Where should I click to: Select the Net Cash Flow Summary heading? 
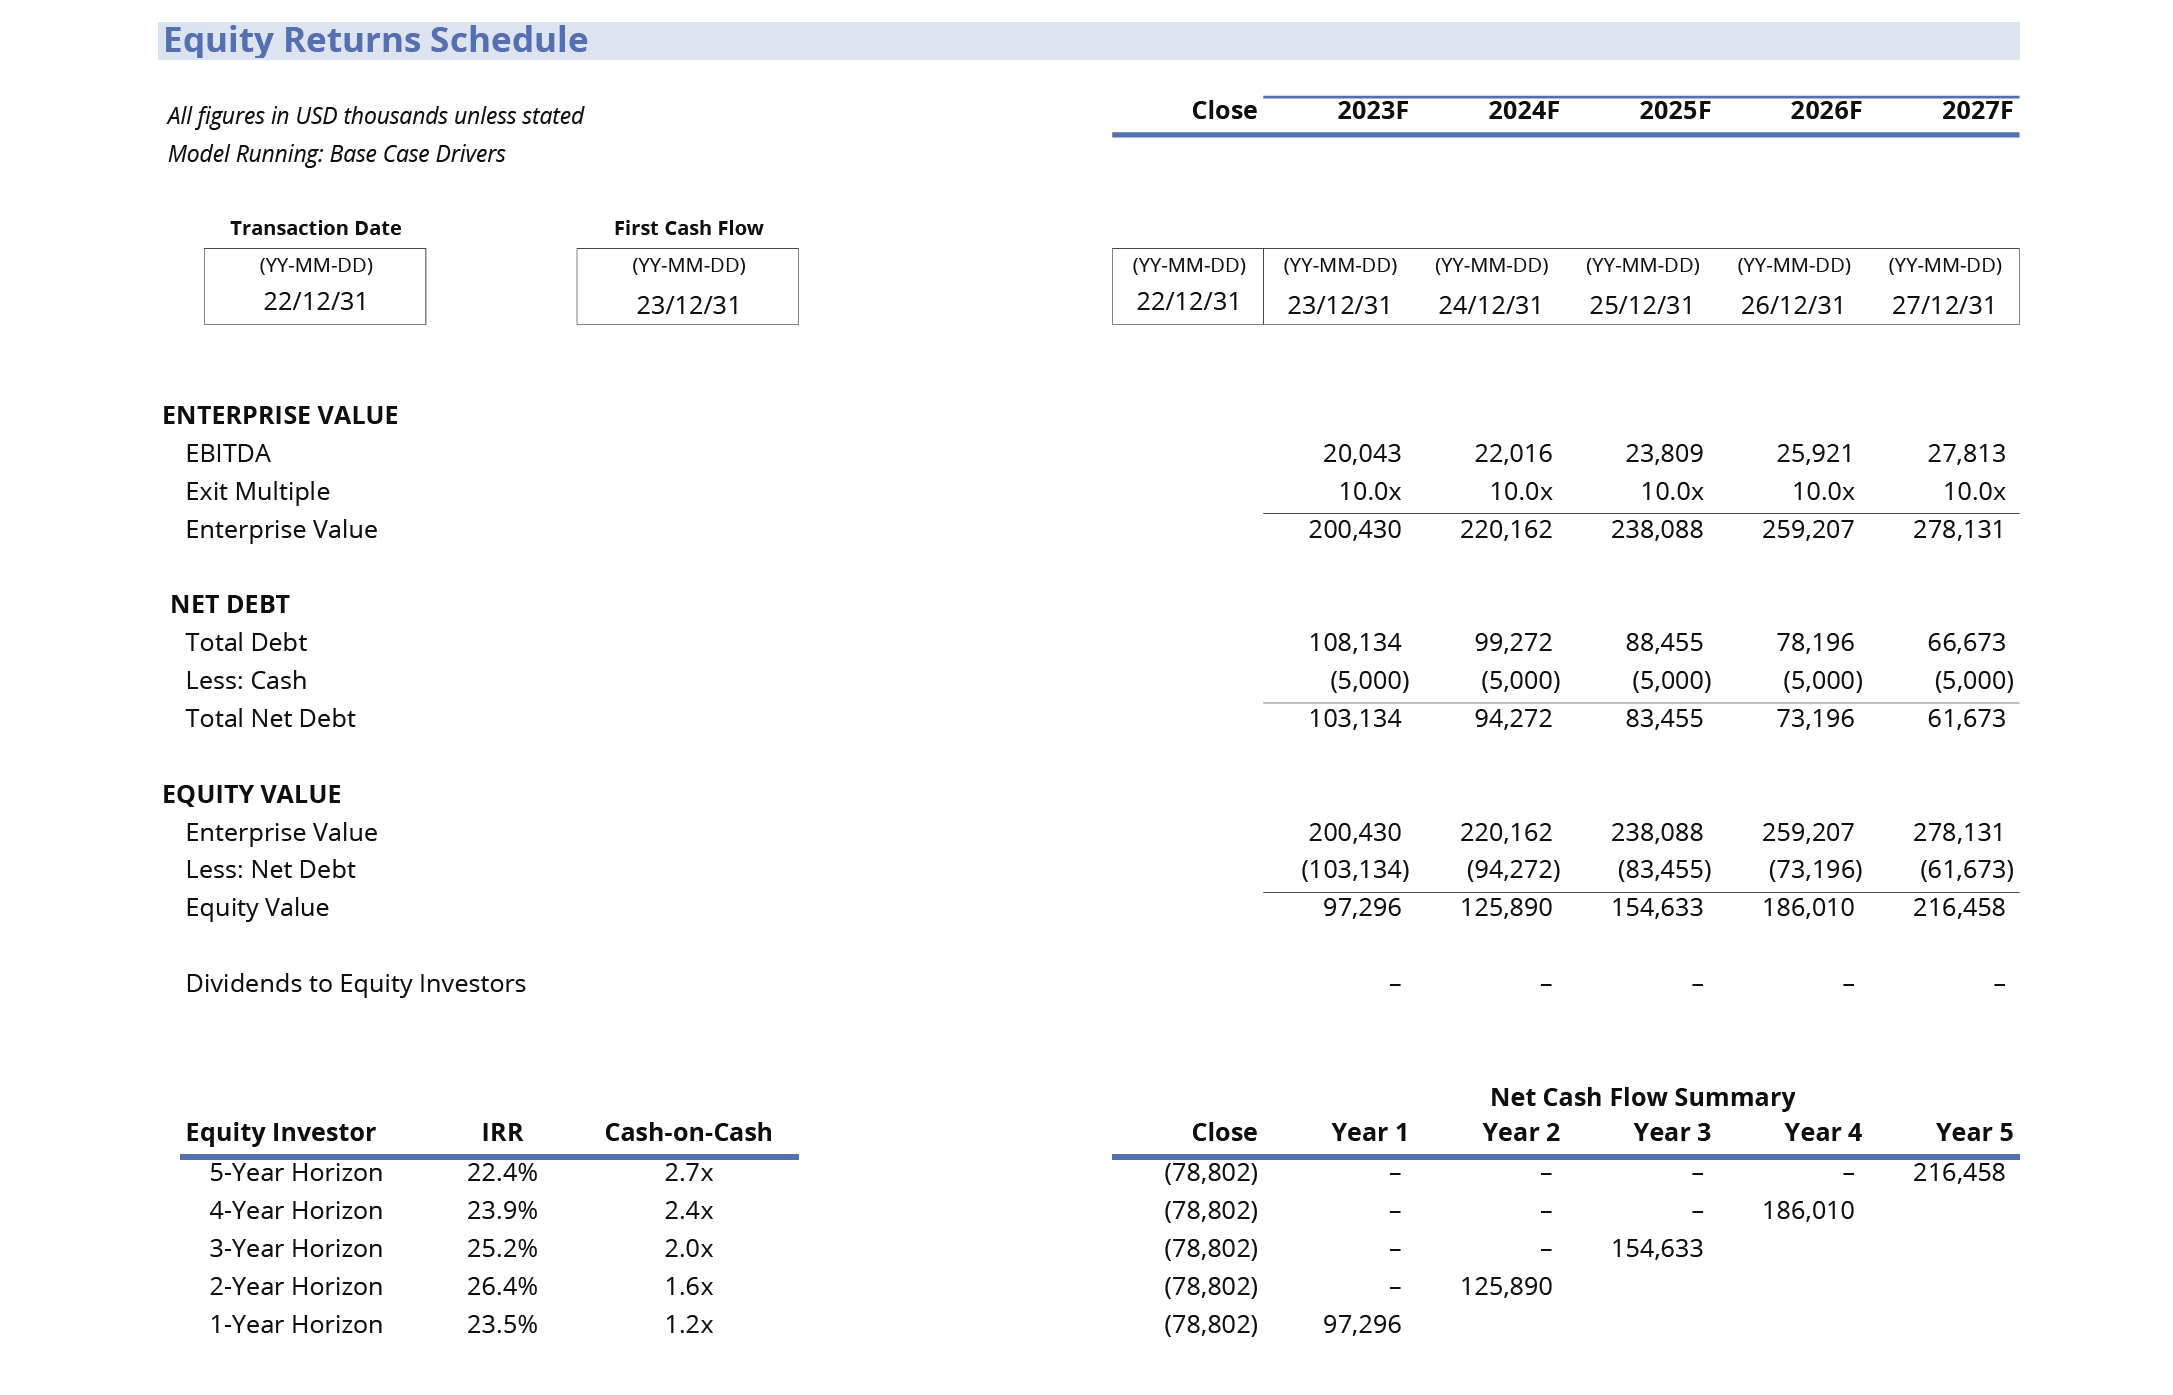click(x=1642, y=1097)
